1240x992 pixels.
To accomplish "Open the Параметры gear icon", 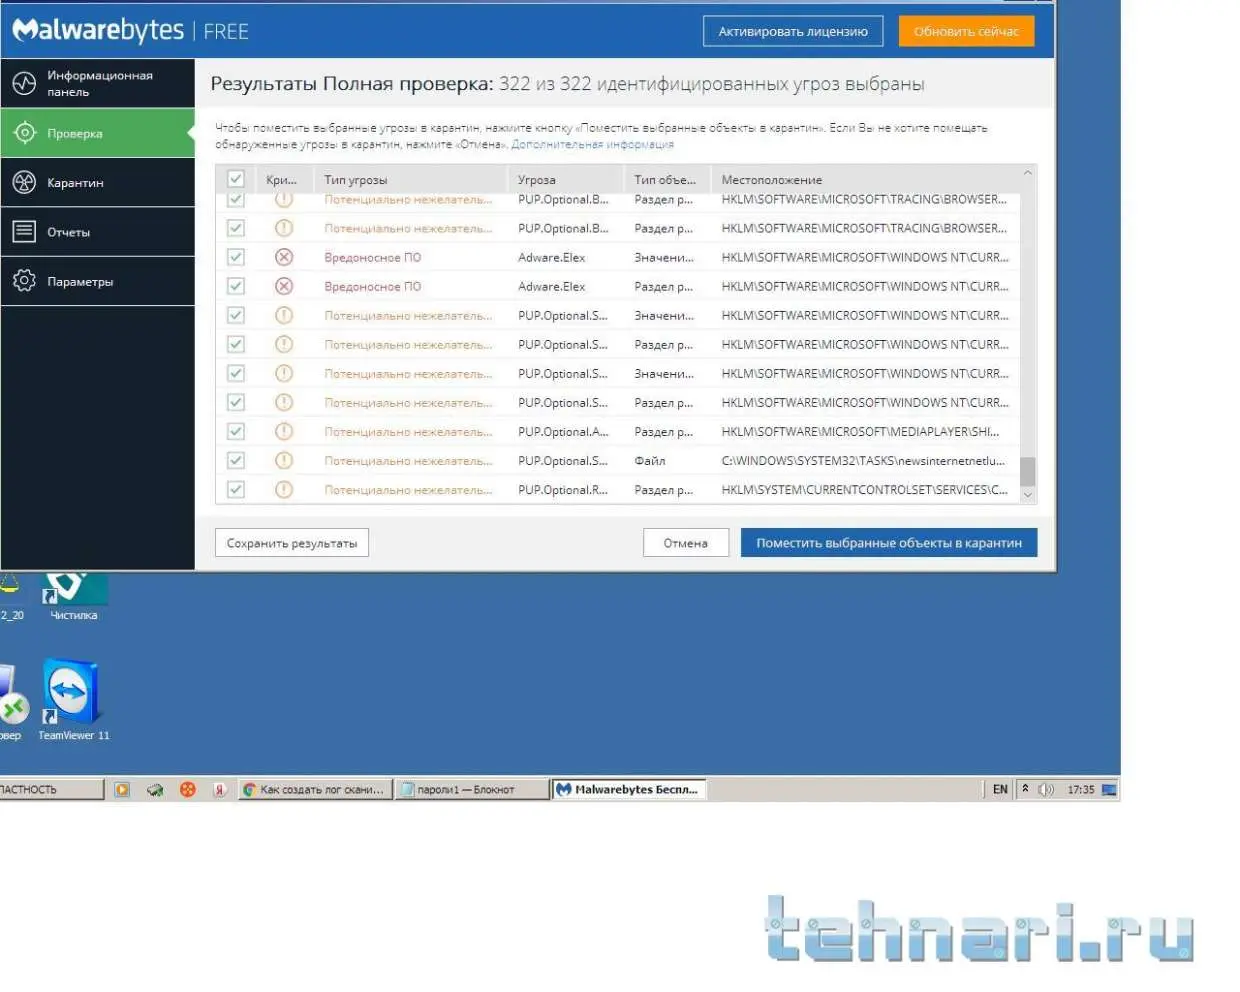I will point(24,281).
